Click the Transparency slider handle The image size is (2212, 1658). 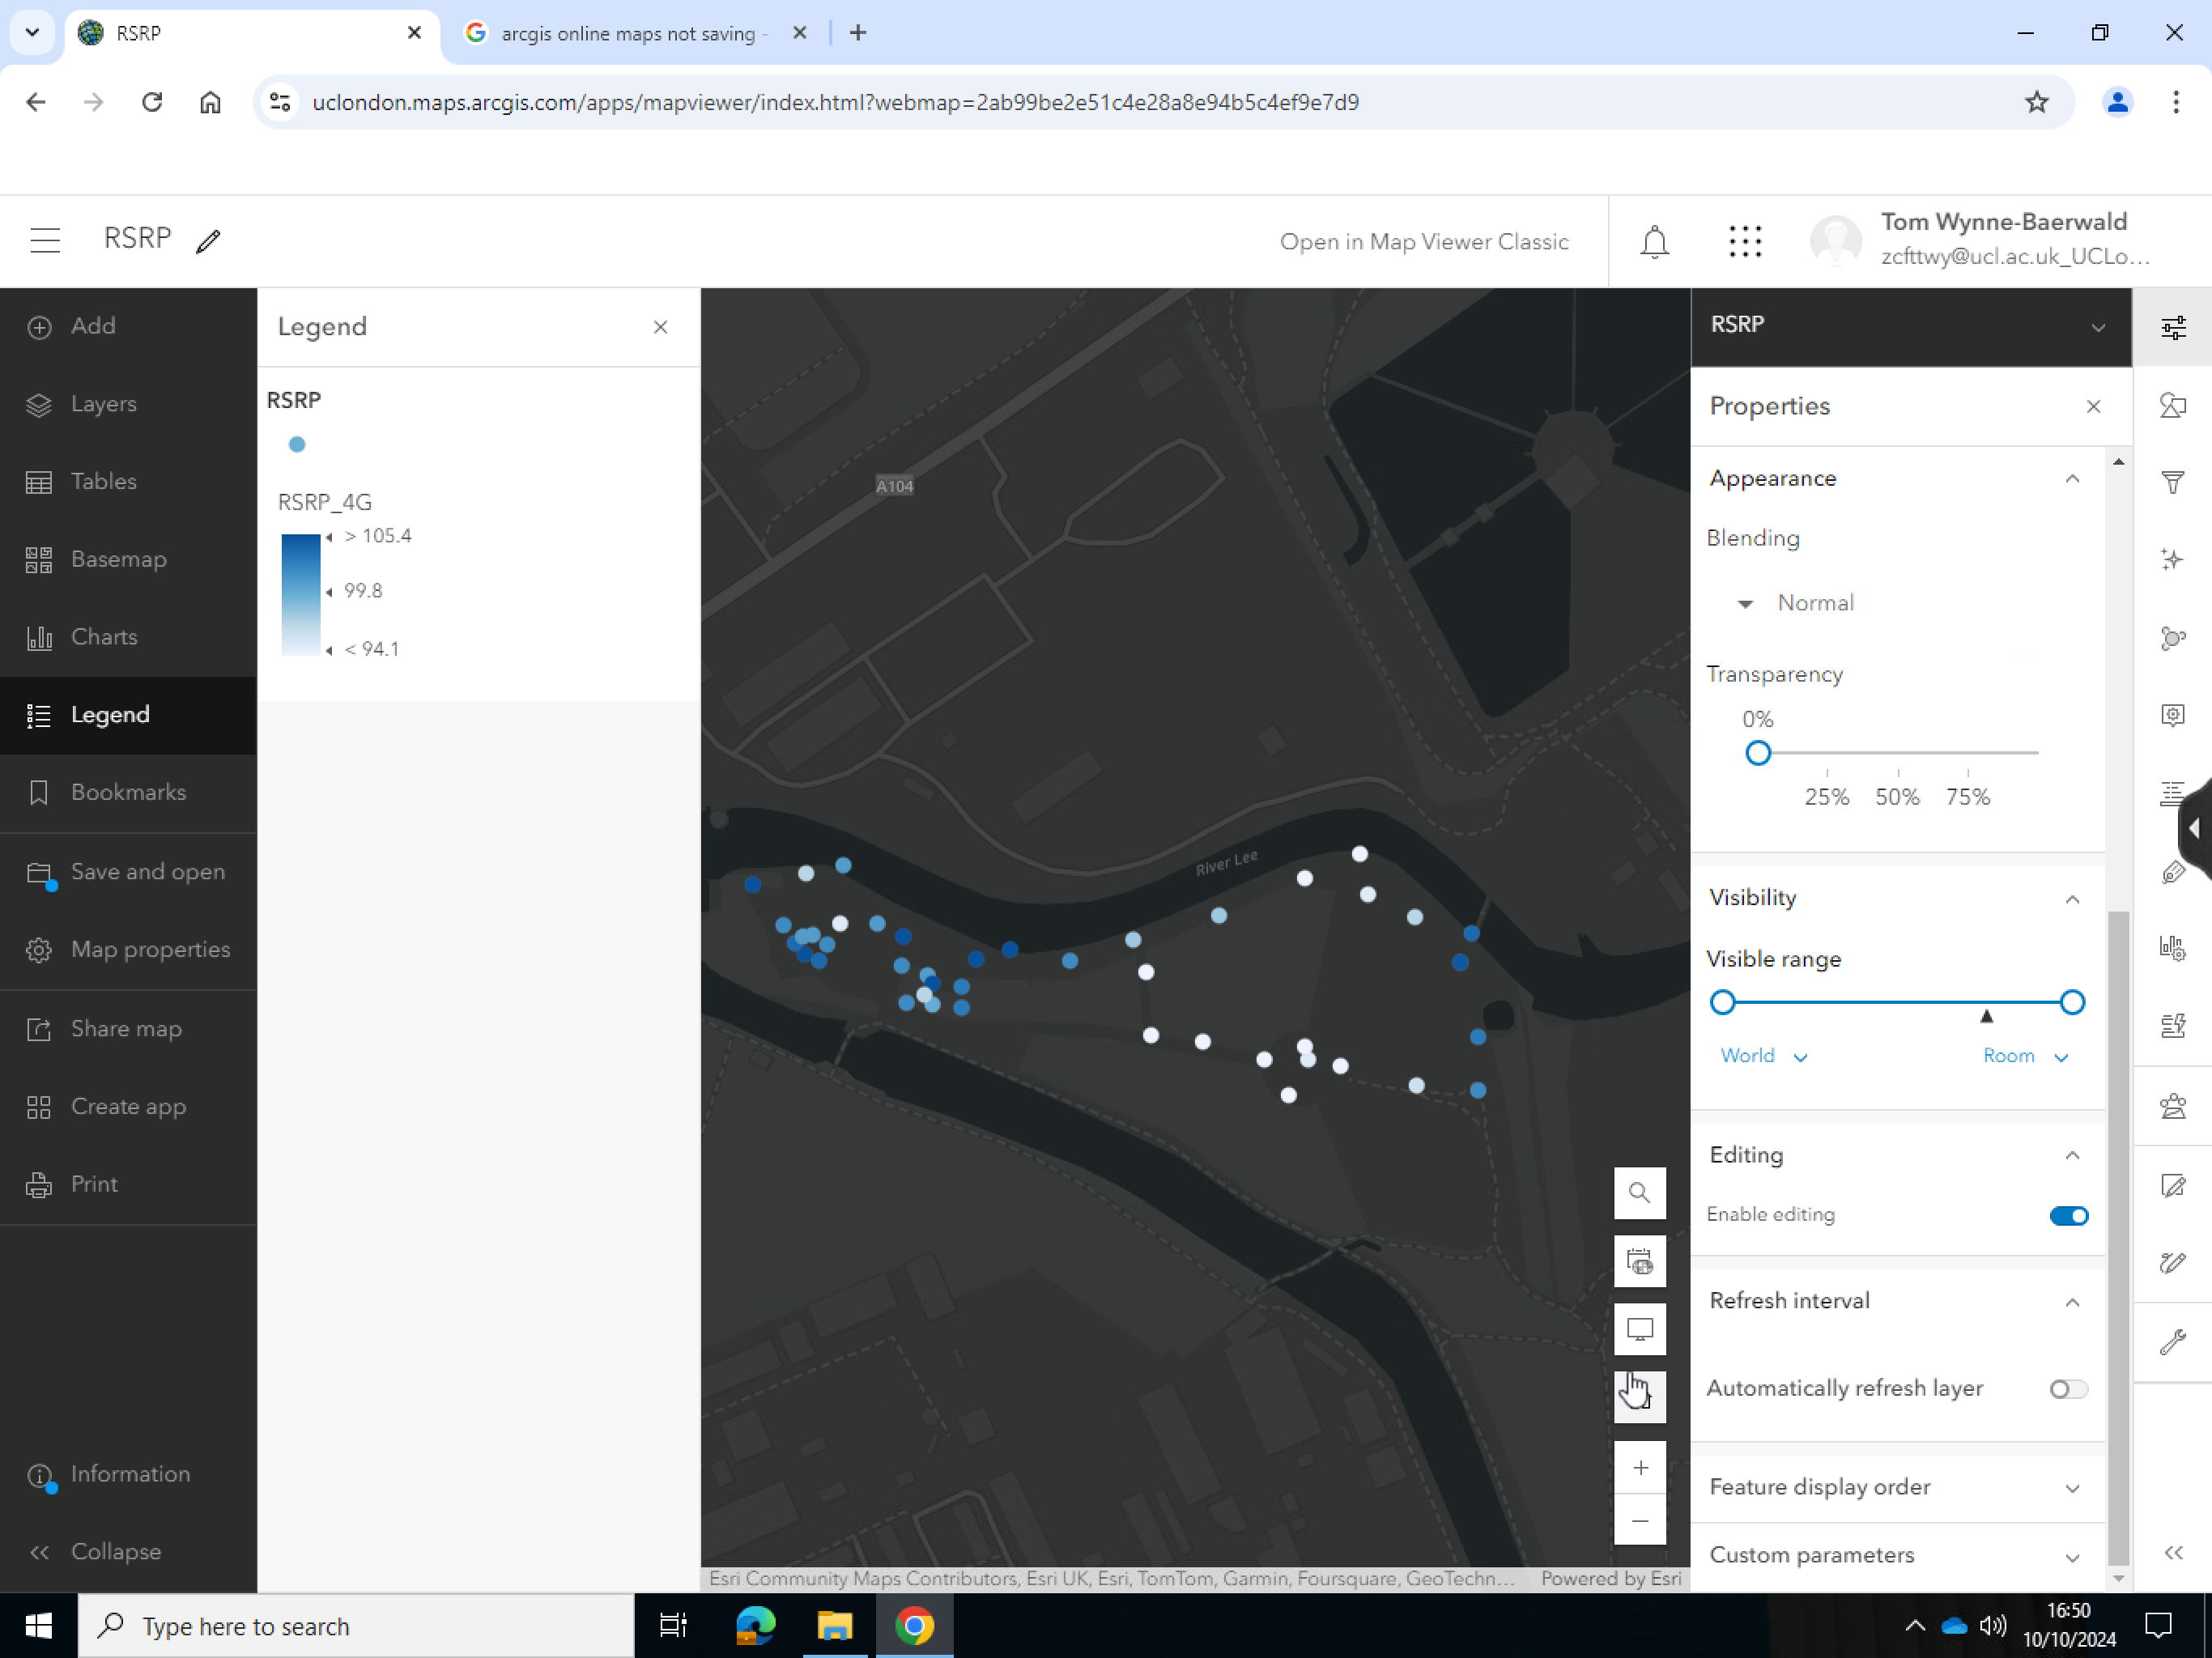(1757, 753)
